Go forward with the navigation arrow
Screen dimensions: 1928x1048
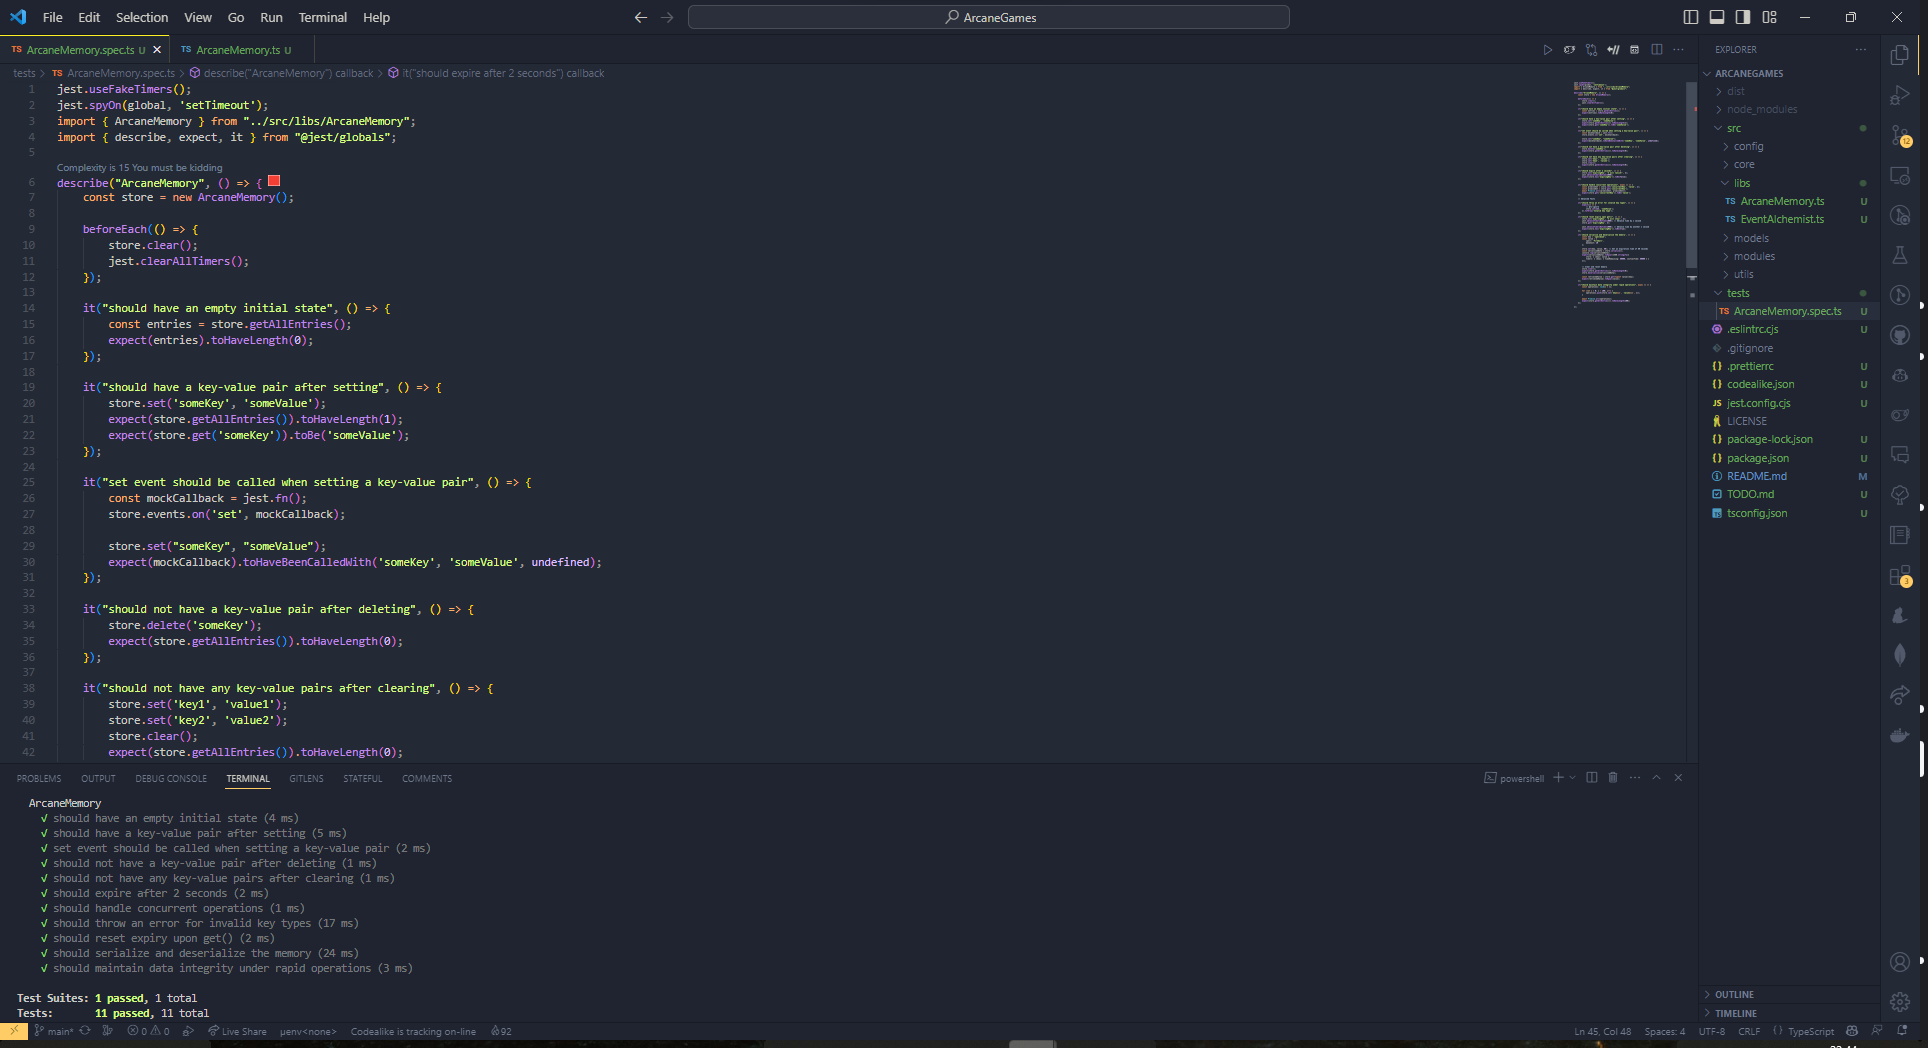(x=667, y=18)
